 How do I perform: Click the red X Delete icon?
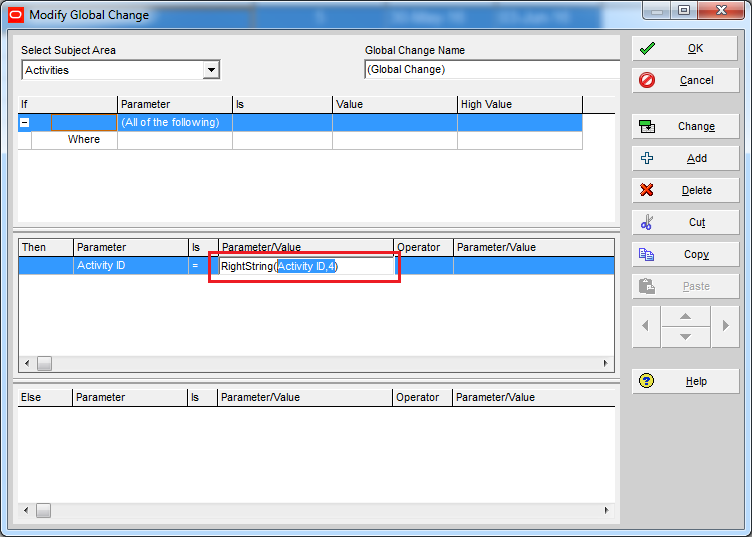(x=647, y=190)
